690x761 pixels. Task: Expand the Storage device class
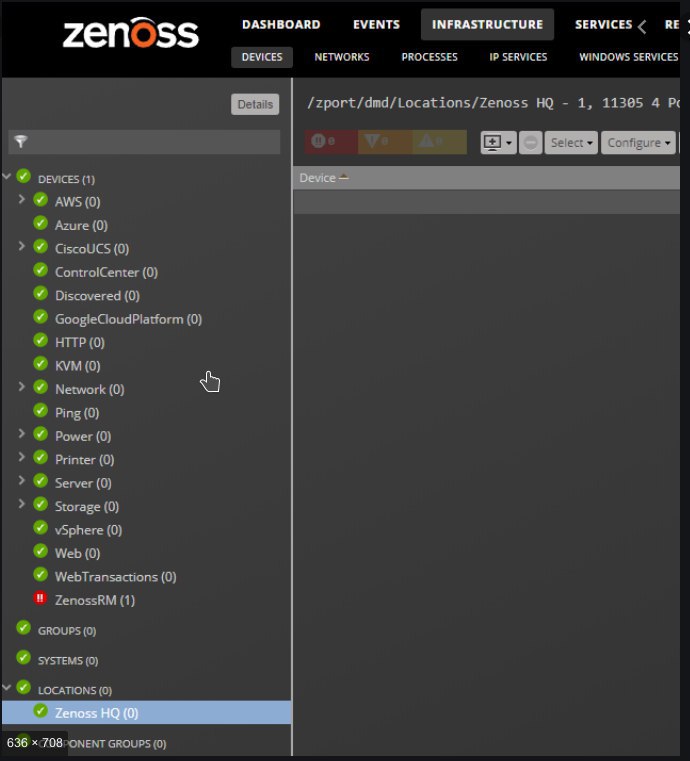pyautogui.click(x=21, y=504)
